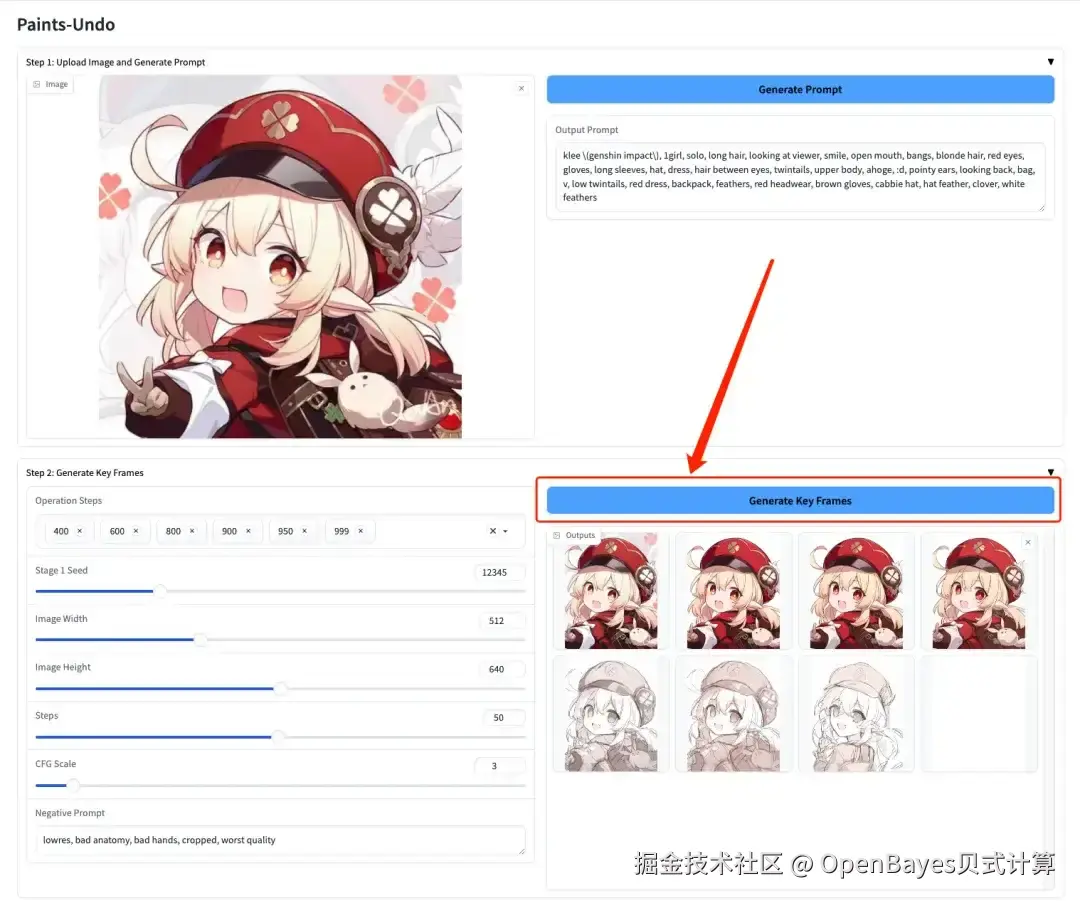1080x903 pixels.
Task: Edit the Image Width value 512
Action: click(502, 621)
